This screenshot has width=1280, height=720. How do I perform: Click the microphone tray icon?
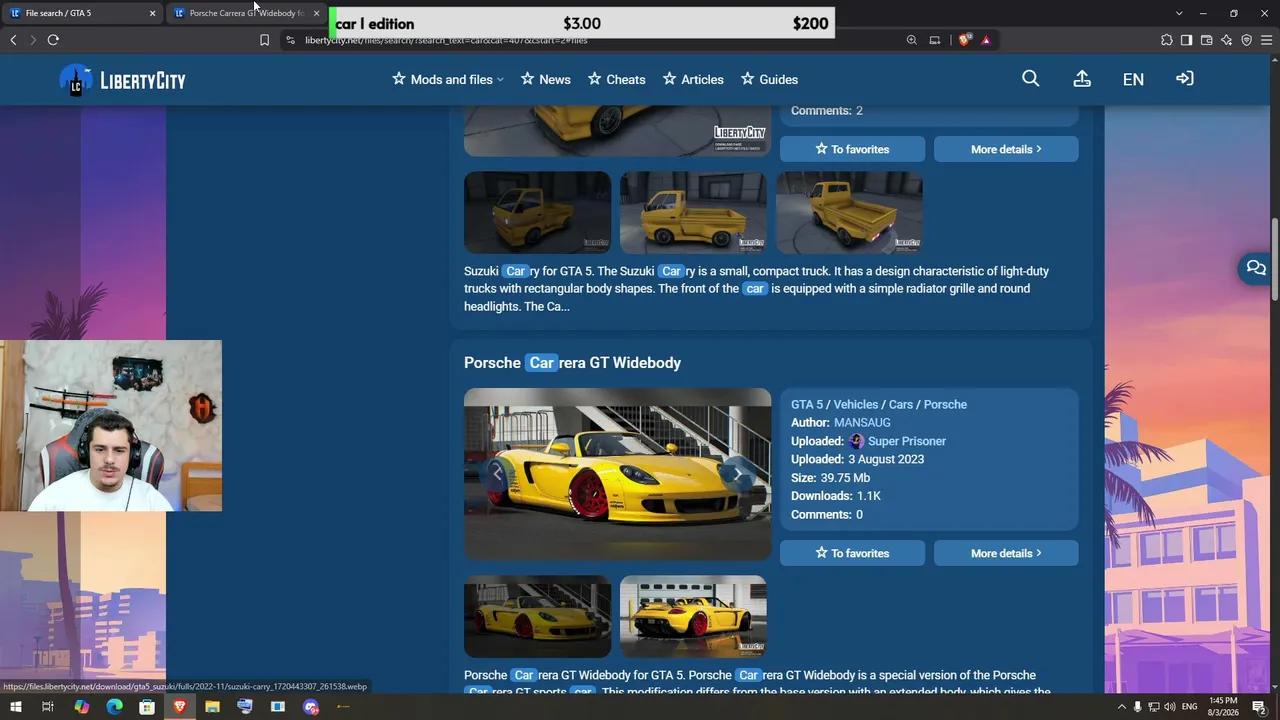[x=1137, y=707]
